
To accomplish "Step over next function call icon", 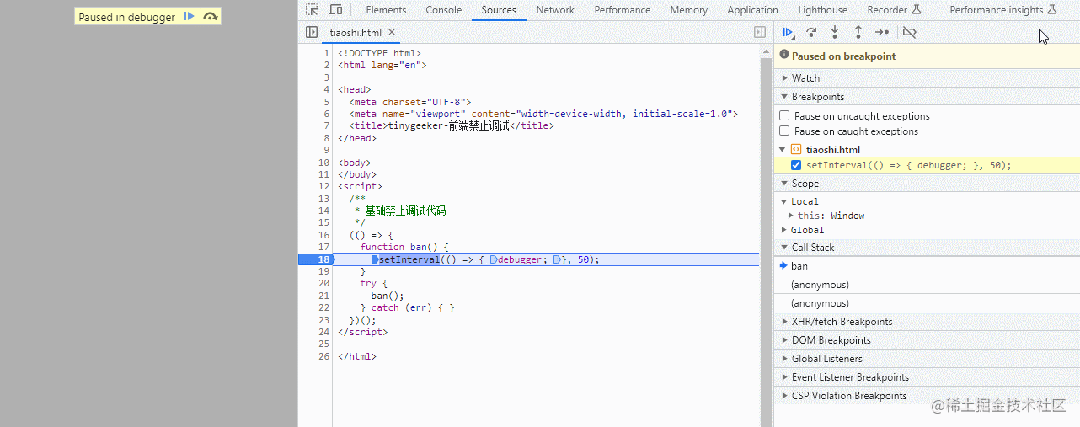I will tap(811, 32).
